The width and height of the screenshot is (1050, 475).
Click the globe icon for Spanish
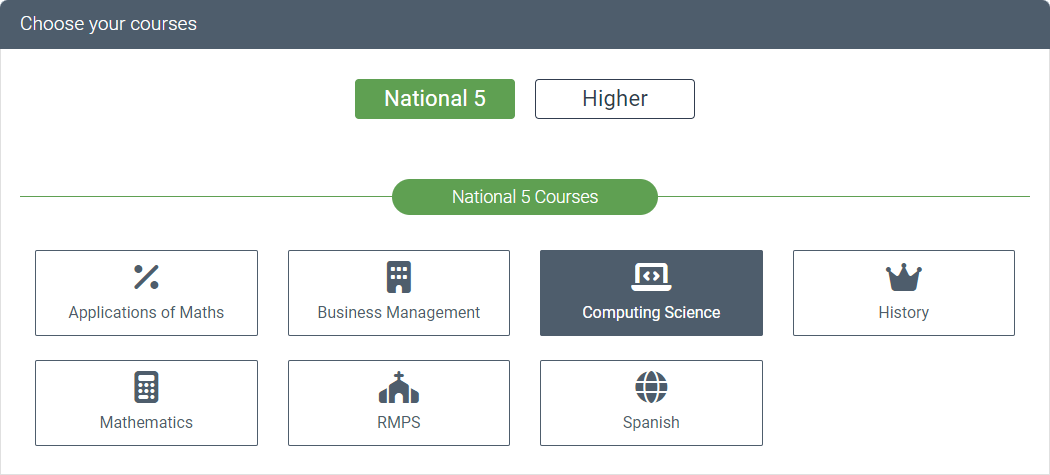coord(651,387)
